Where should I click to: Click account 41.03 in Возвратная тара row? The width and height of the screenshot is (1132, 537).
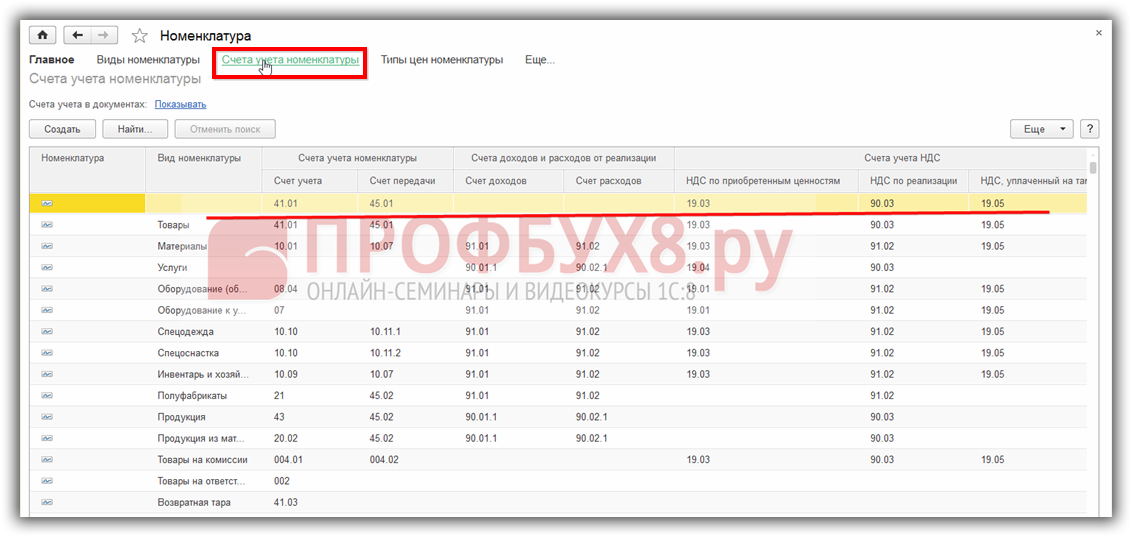point(286,502)
